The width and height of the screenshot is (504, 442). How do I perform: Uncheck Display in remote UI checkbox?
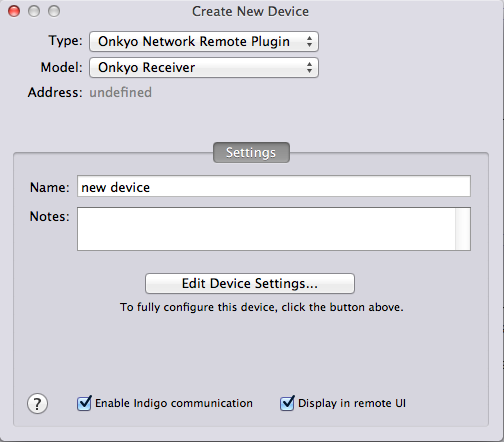tap(287, 403)
